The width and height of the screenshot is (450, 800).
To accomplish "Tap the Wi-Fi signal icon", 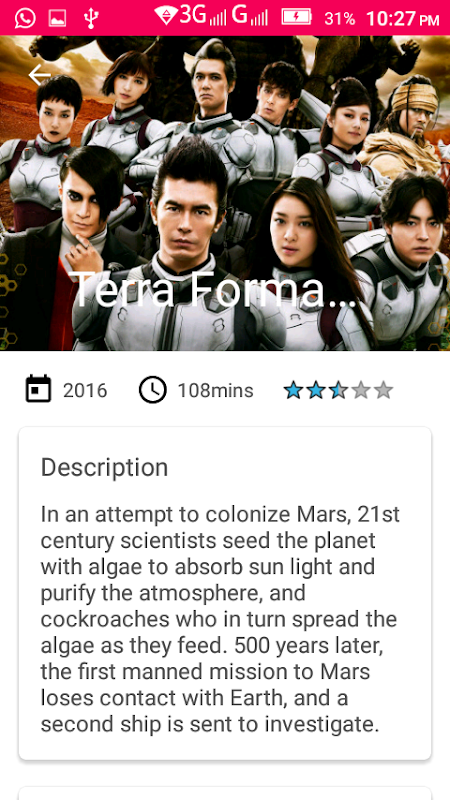I will tap(166, 16).
